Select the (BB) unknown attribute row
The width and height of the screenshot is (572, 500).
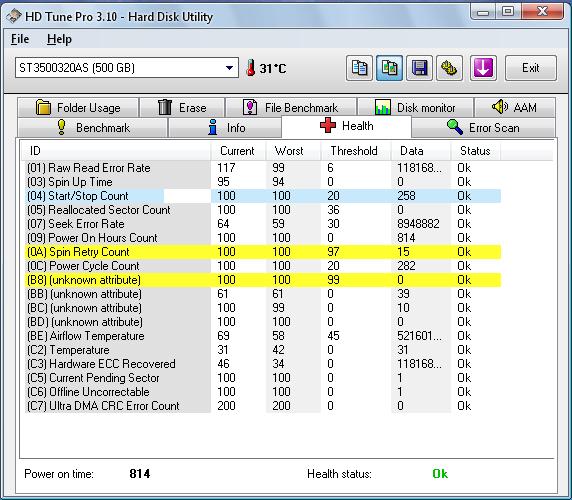click(263, 294)
